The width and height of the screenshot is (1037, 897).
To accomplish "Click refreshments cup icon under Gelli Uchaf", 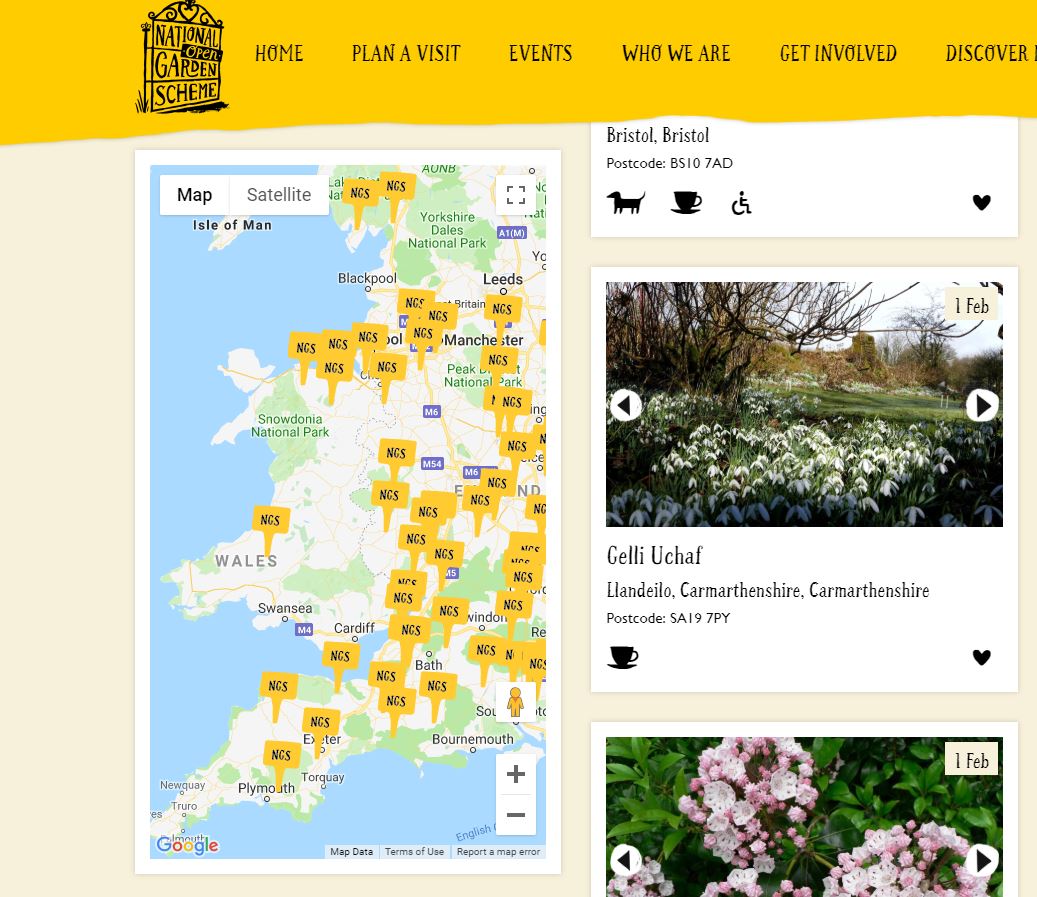I will click(623, 657).
